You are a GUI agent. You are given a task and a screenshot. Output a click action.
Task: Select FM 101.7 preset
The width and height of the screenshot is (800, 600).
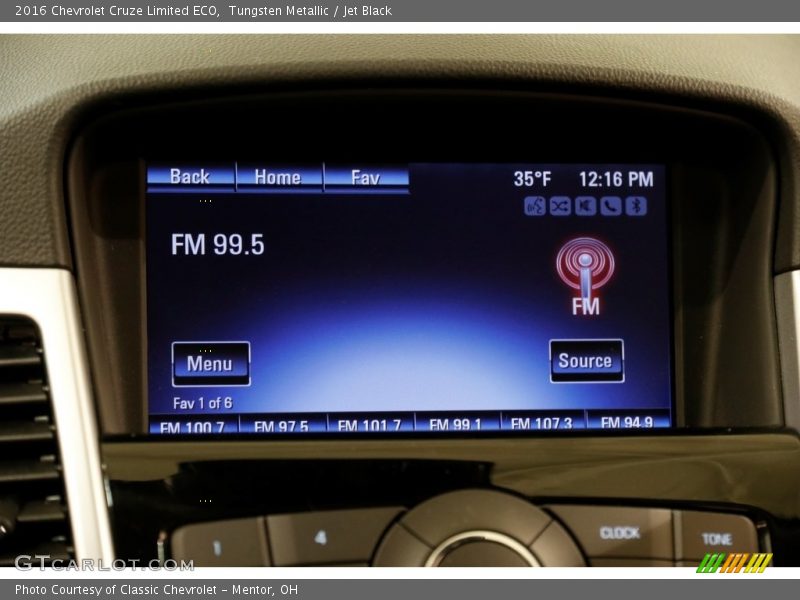pos(370,423)
